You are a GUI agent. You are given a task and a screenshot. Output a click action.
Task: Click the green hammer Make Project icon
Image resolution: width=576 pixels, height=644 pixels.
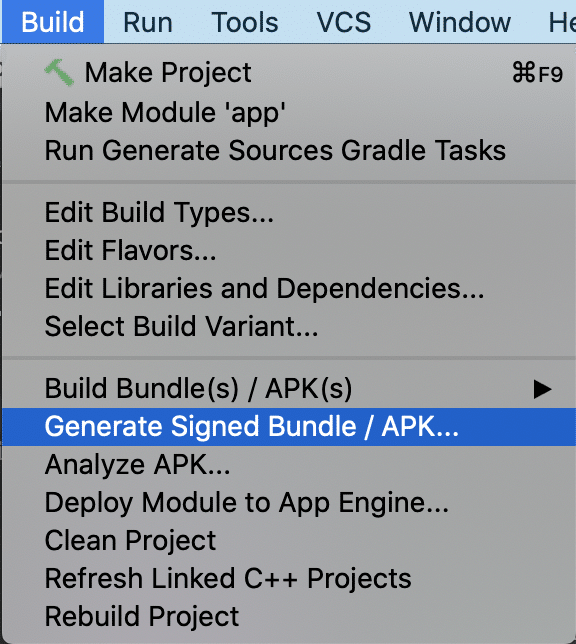(x=59, y=73)
